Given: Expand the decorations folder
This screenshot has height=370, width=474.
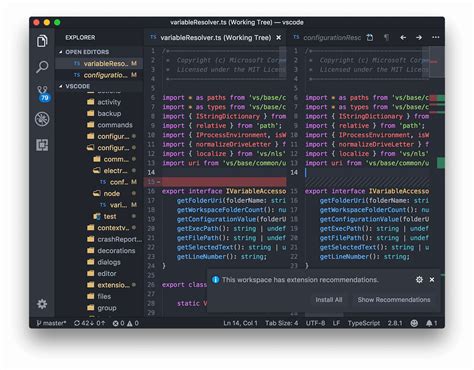Looking at the screenshot, I should tap(111, 251).
